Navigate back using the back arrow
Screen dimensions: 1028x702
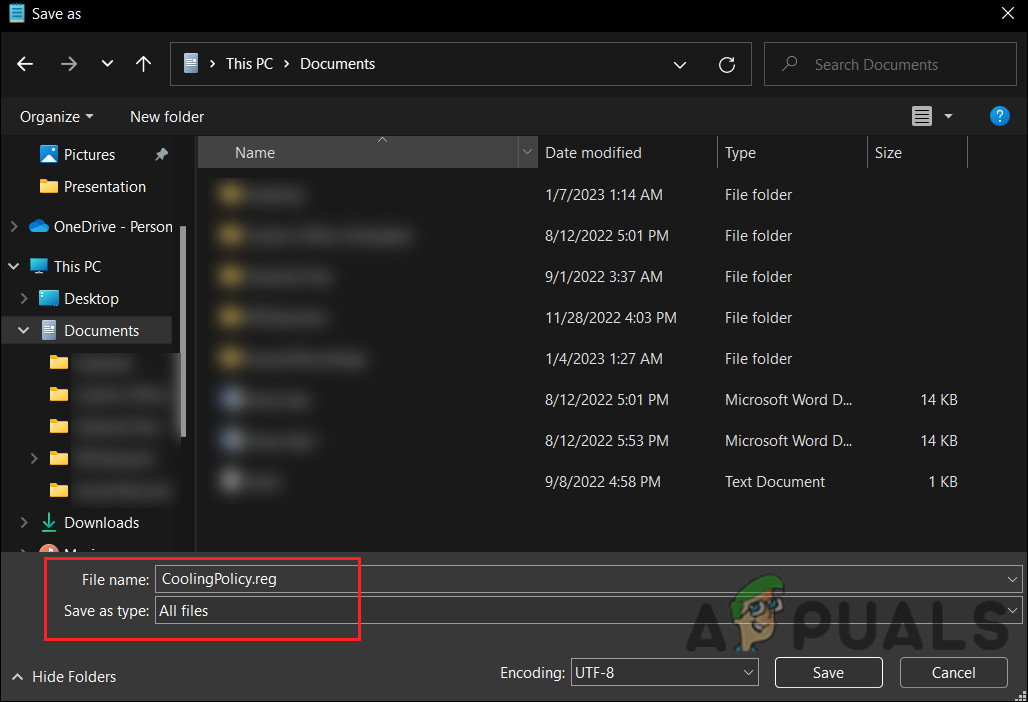click(24, 64)
